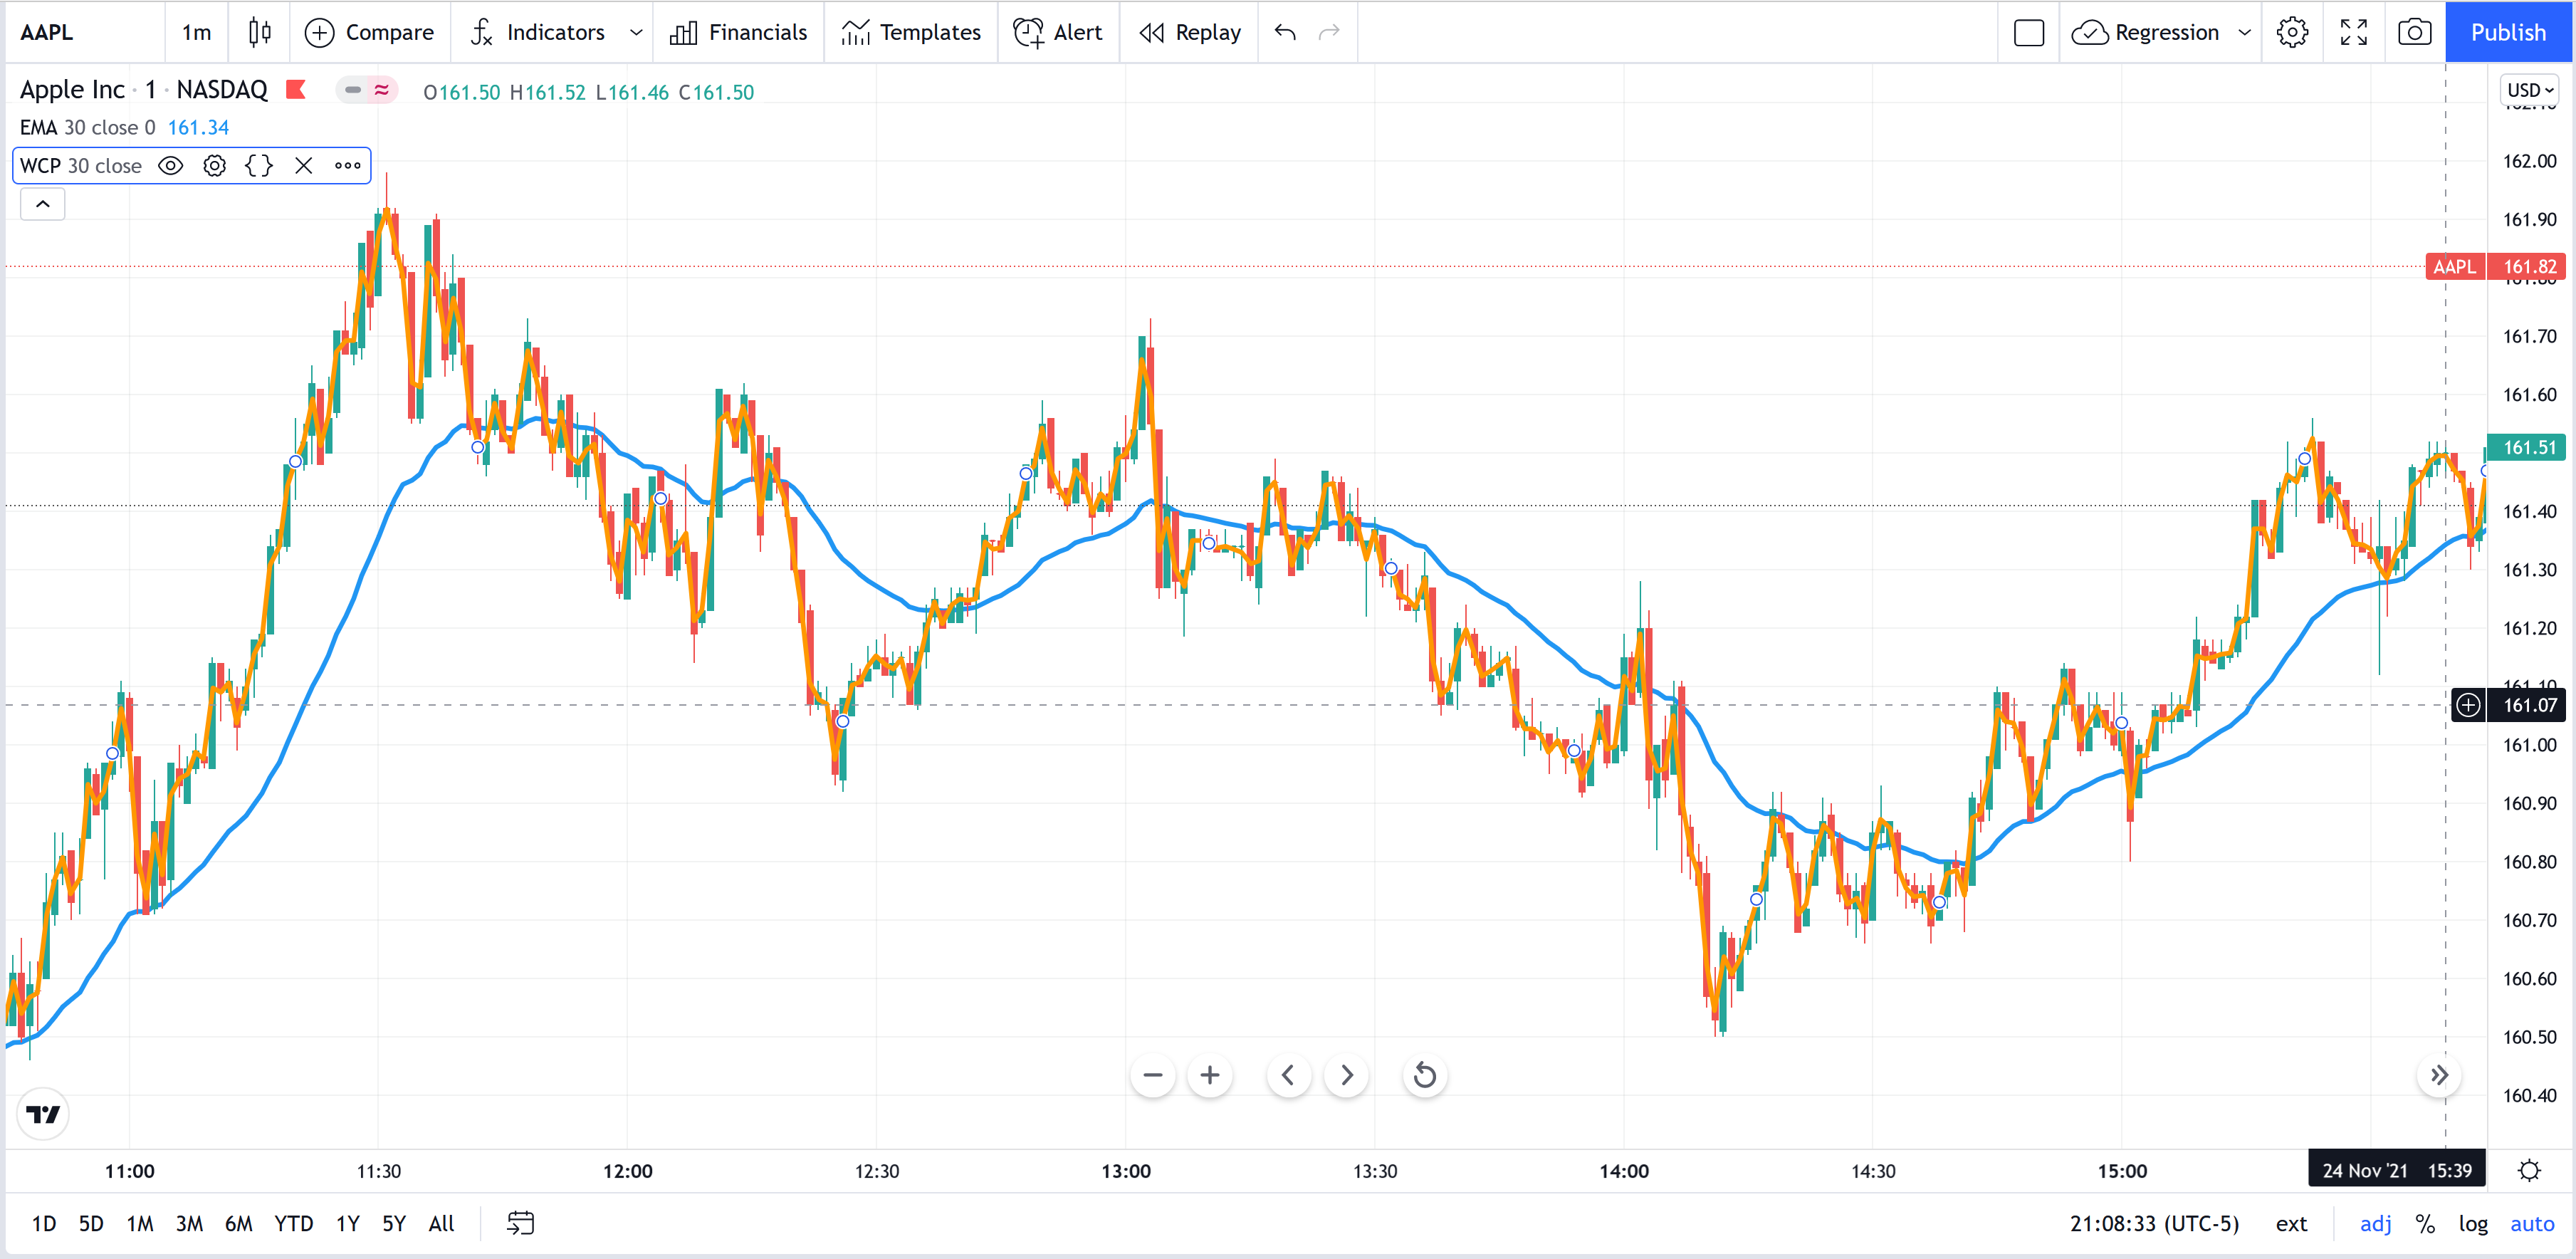
Task: Remove the WCP indicator
Action: (304, 166)
